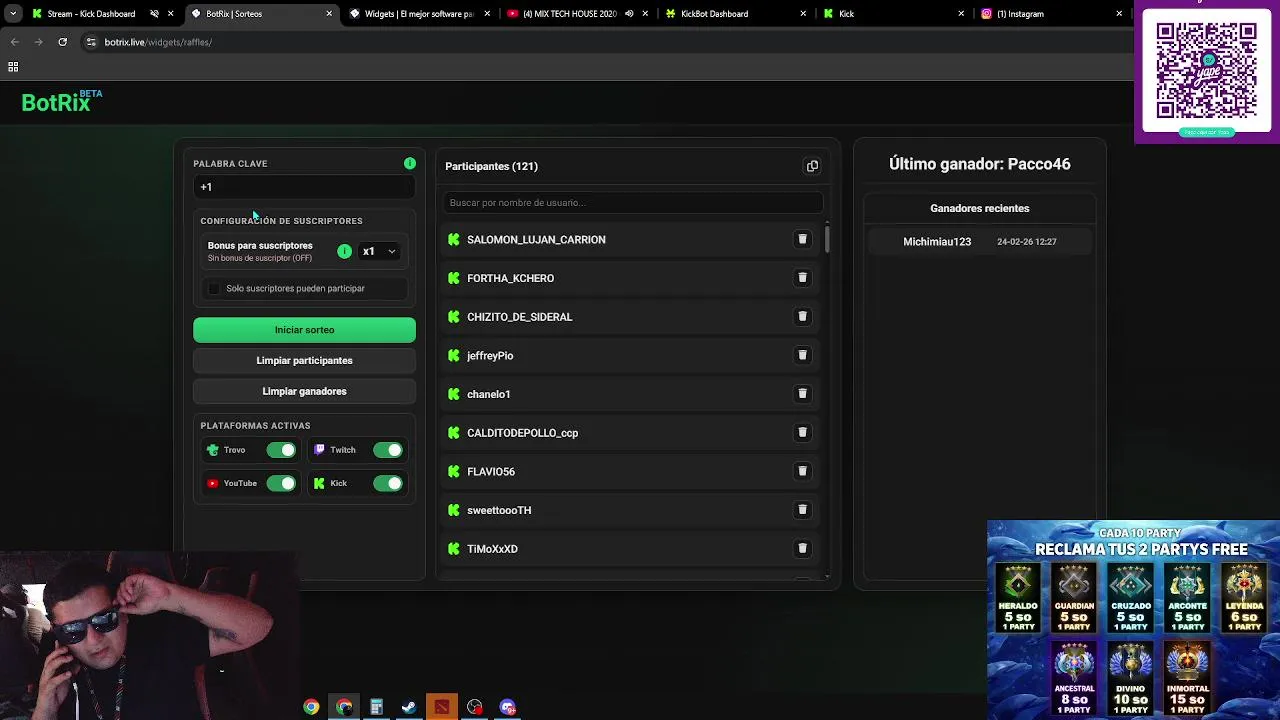The height and width of the screenshot is (720, 1280).
Task: Go back in browser history
Action: point(14,42)
